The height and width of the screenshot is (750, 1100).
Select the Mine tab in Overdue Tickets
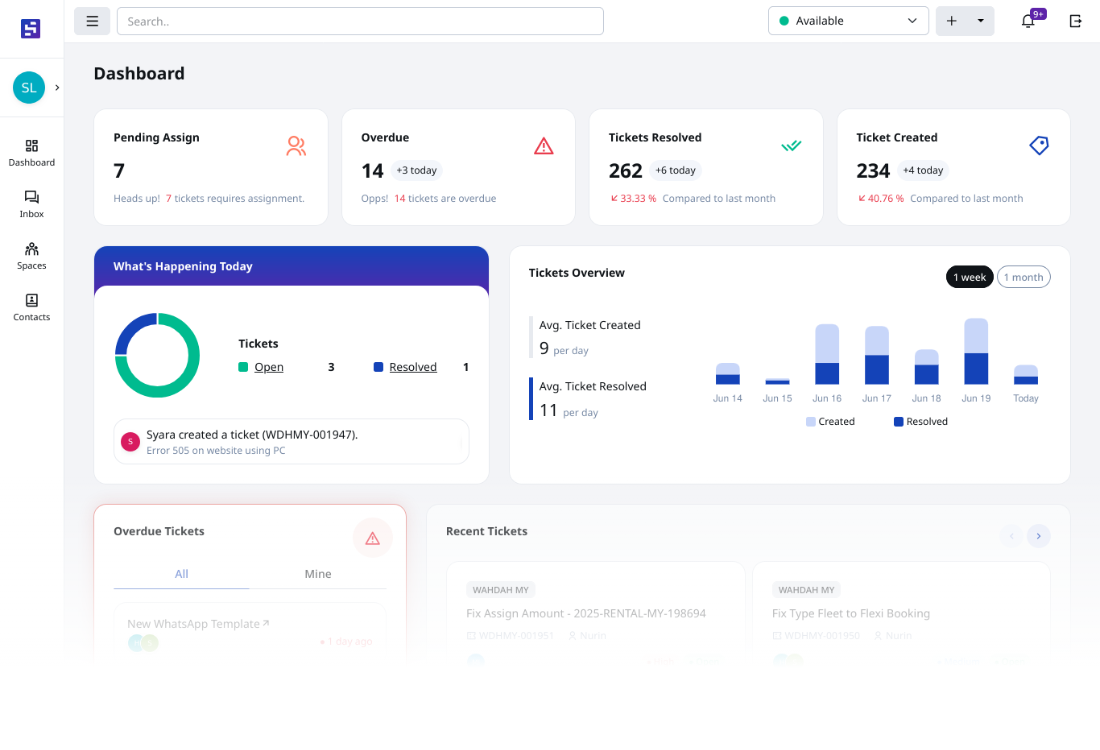(x=318, y=574)
